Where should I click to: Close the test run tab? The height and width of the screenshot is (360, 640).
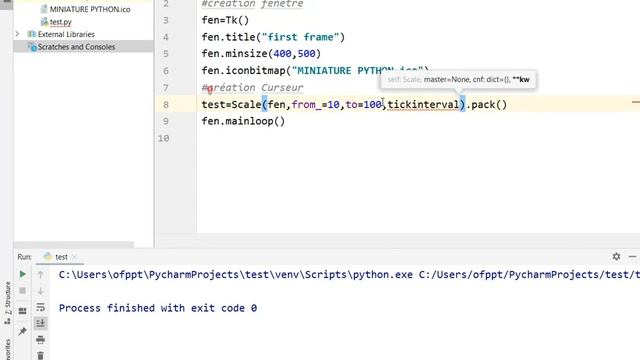[x=74, y=257]
